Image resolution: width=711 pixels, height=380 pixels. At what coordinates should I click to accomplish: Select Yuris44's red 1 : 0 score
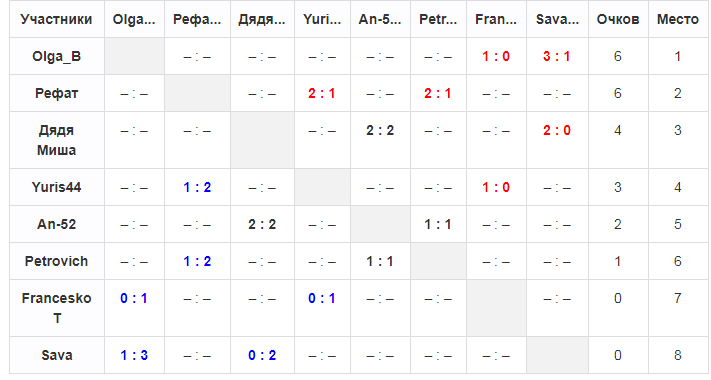[496, 187]
